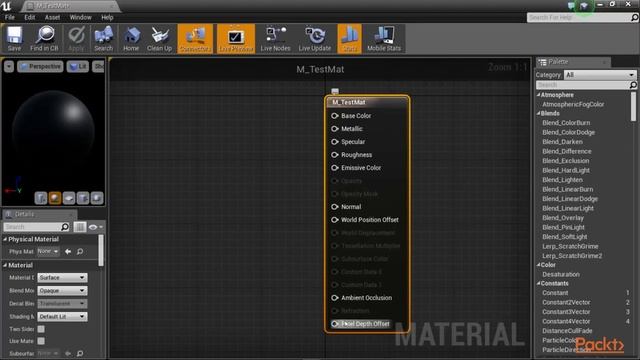Screen dimensions: 640x360
Task: Go Home in the material graph
Action: 131,39
